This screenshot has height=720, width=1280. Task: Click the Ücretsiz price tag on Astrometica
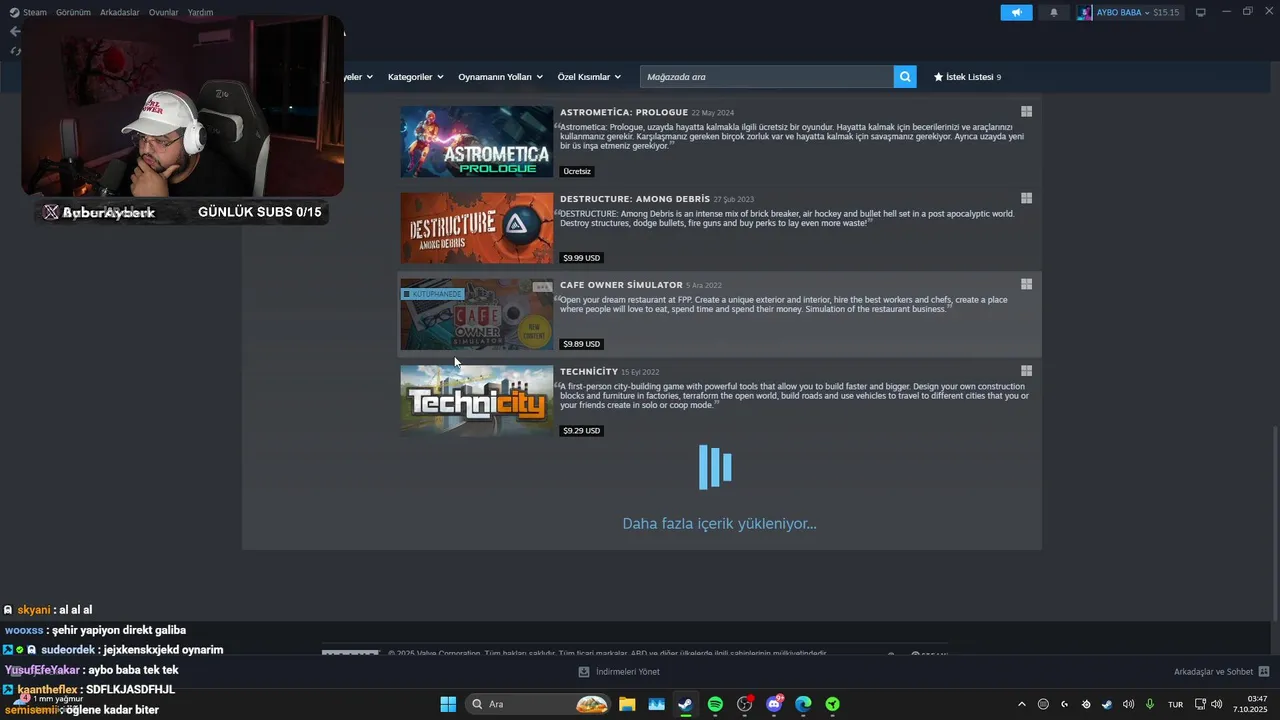pyautogui.click(x=577, y=171)
